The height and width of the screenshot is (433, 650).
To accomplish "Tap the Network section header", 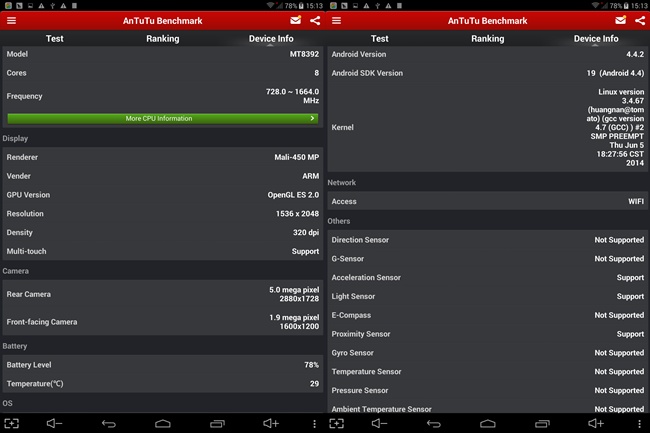I will tap(342, 183).
